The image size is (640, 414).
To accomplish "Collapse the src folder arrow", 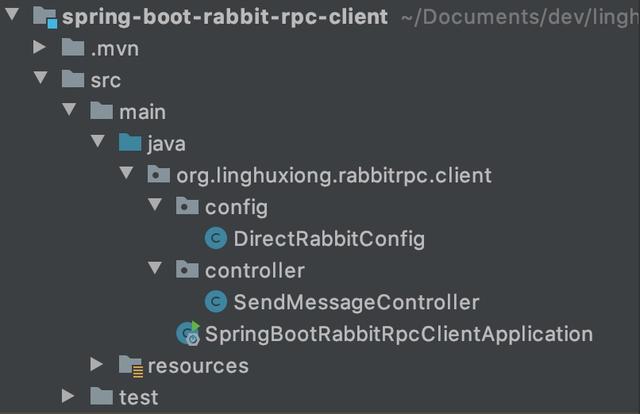I will click(40, 78).
